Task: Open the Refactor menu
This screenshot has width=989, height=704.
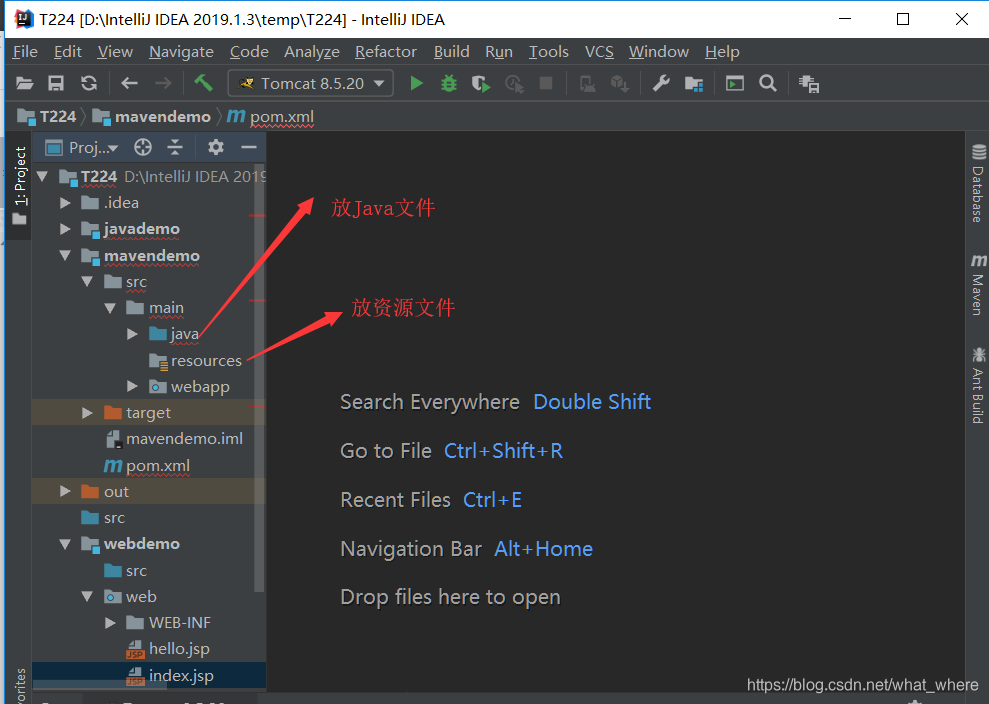Action: (386, 52)
